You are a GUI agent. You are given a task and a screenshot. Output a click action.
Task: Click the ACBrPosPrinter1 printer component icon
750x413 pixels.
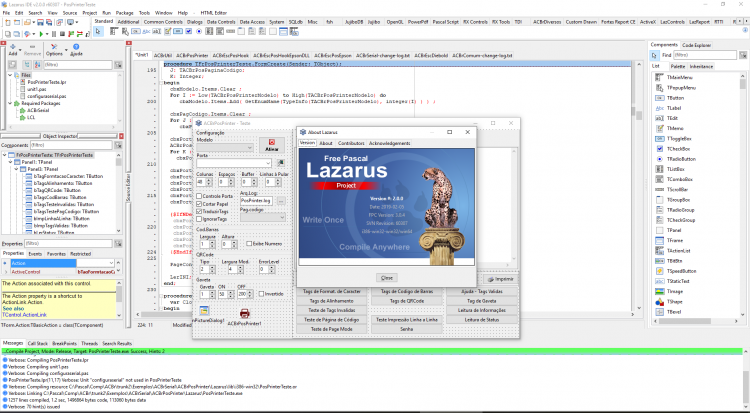244,313
